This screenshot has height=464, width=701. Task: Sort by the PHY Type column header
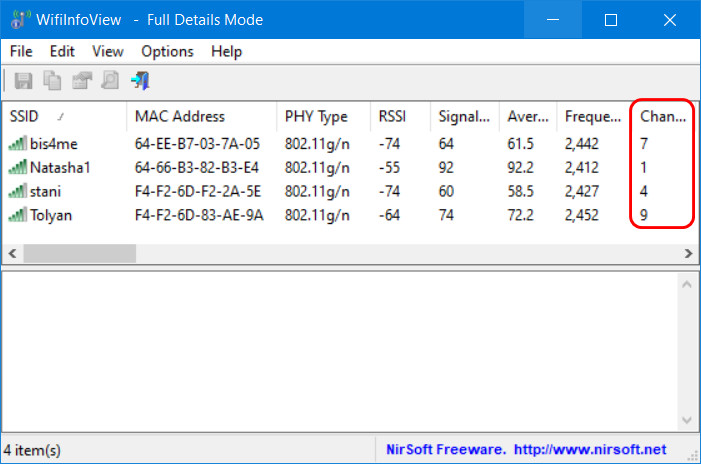point(324,116)
